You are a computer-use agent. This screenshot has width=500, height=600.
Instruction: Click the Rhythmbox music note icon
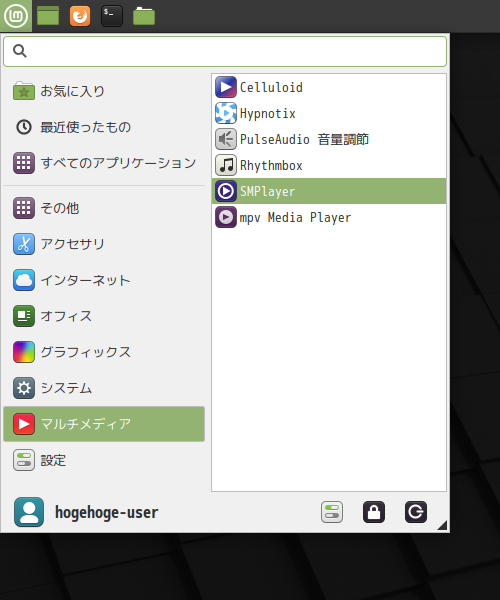click(x=226, y=165)
